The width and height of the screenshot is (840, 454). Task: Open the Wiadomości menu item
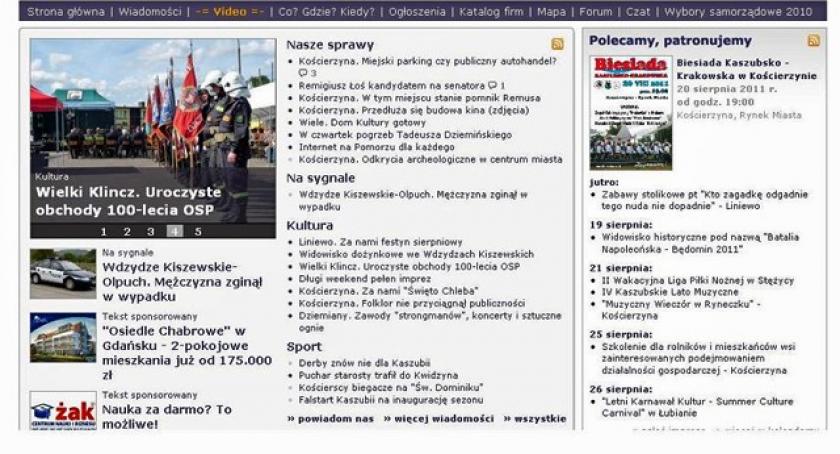[149, 11]
